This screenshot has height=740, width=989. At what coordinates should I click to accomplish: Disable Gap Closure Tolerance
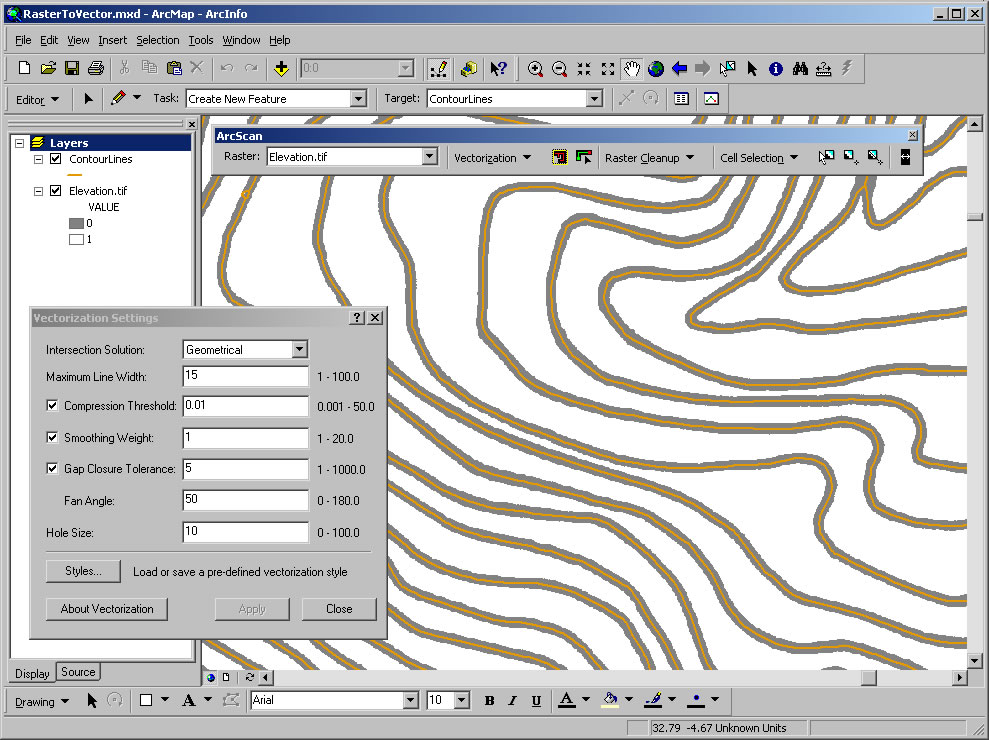click(53, 469)
